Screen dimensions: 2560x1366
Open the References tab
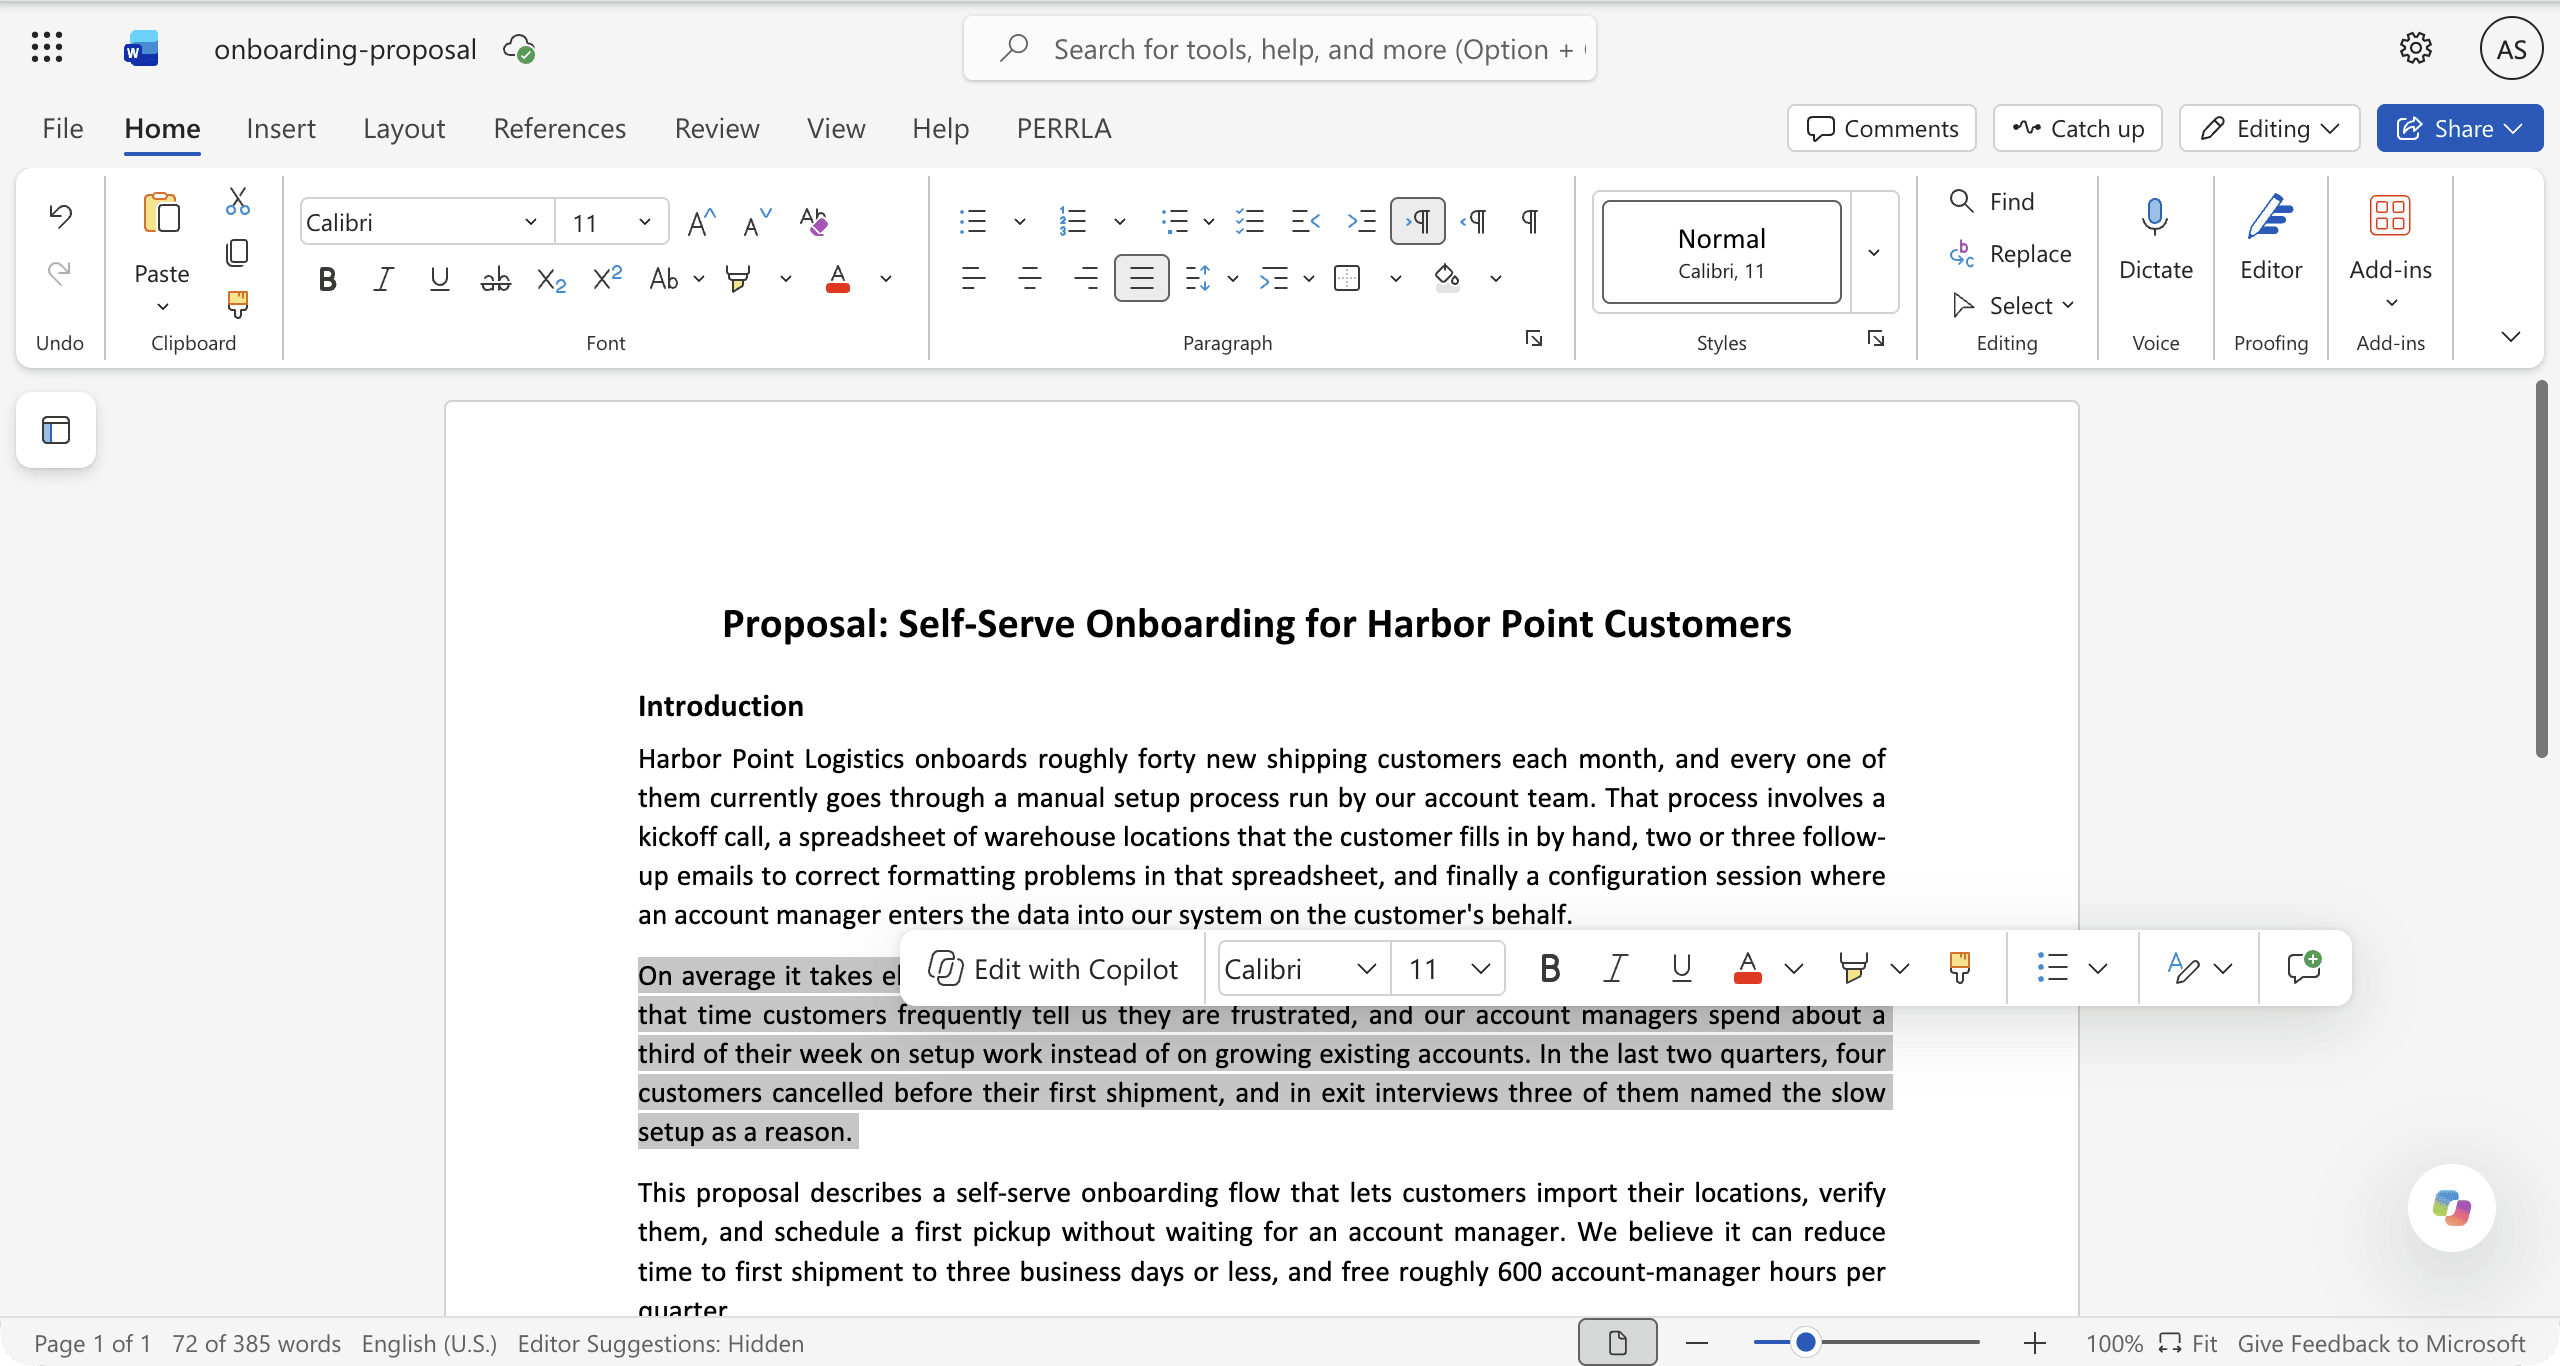coord(560,128)
